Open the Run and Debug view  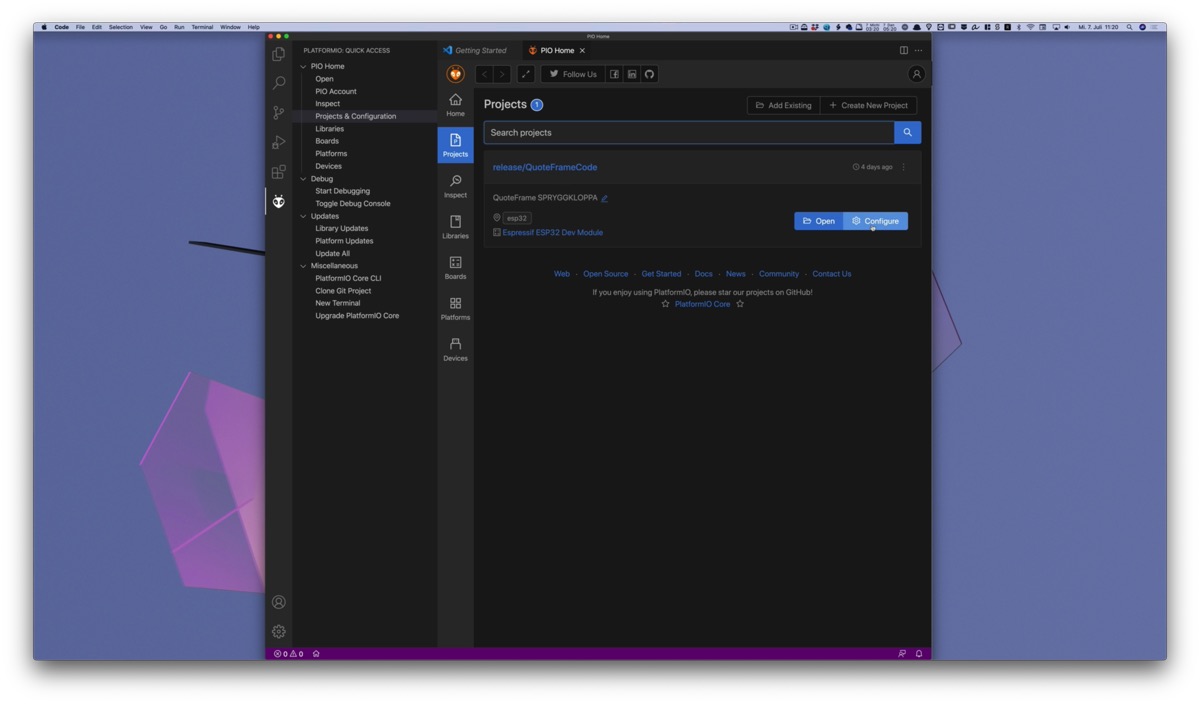[279, 142]
